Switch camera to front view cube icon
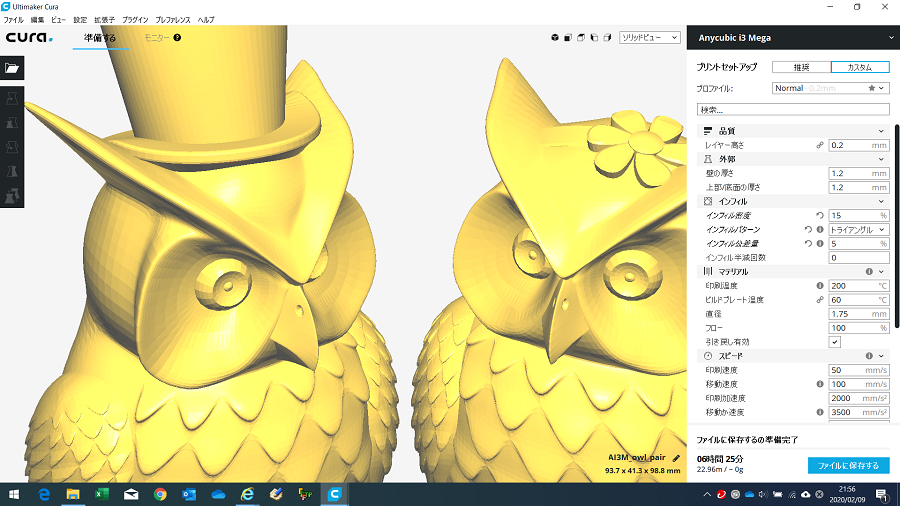This screenshot has width=900, height=506. [x=568, y=37]
